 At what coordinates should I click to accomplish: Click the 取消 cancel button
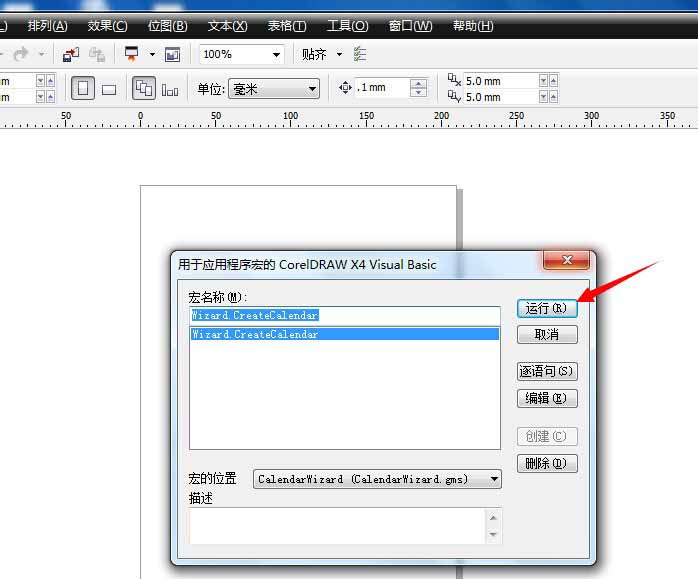547,334
